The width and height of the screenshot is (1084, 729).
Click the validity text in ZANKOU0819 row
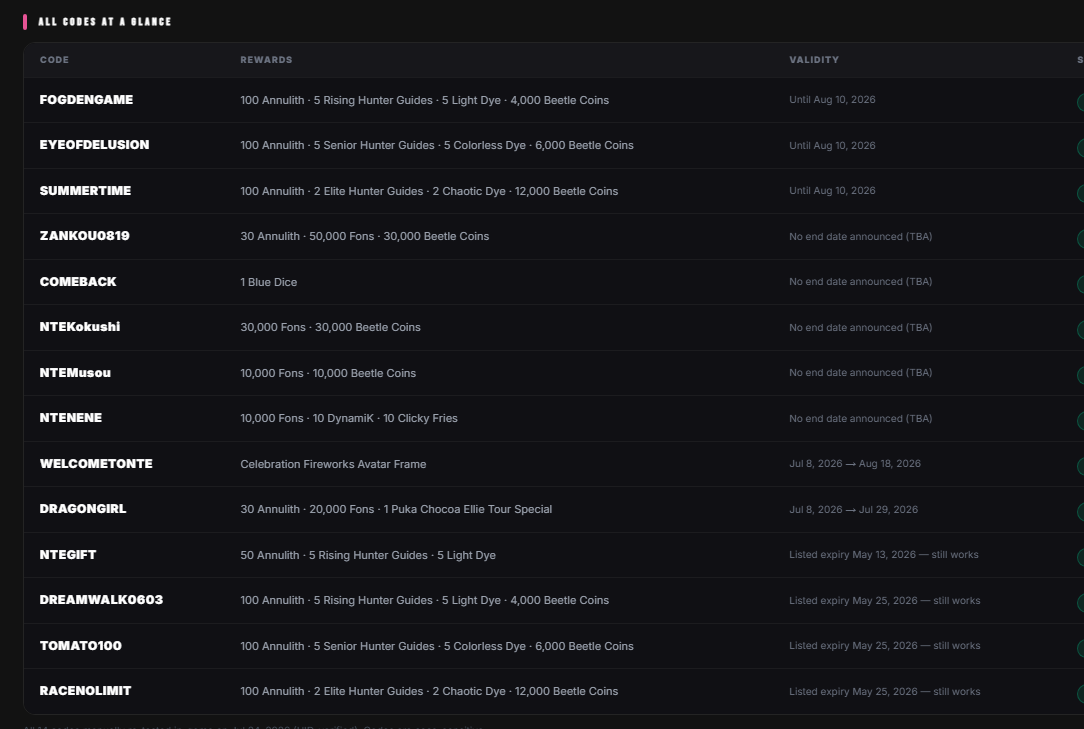[x=861, y=237]
